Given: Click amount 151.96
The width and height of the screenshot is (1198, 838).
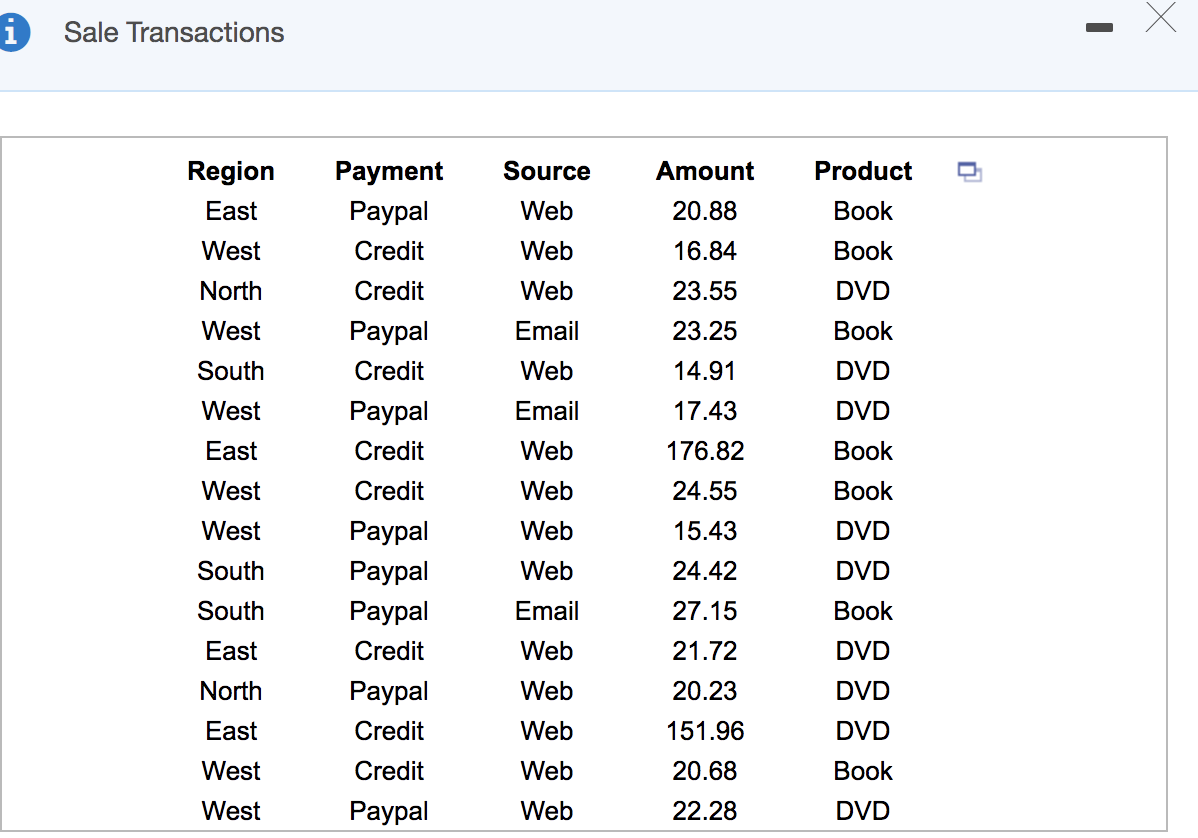Looking at the screenshot, I should [x=704, y=731].
